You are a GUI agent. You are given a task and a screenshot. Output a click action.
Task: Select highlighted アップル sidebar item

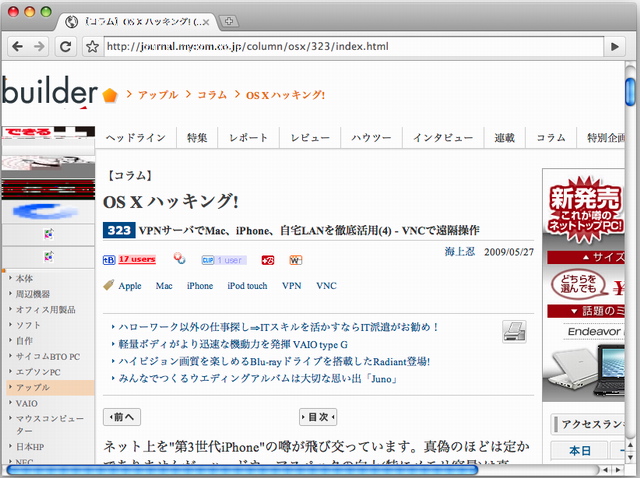pyautogui.click(x=50, y=387)
